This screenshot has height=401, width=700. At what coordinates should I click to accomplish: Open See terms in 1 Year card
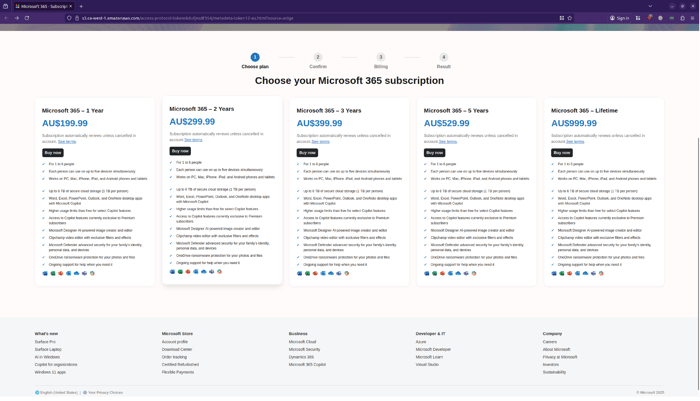[67, 142]
